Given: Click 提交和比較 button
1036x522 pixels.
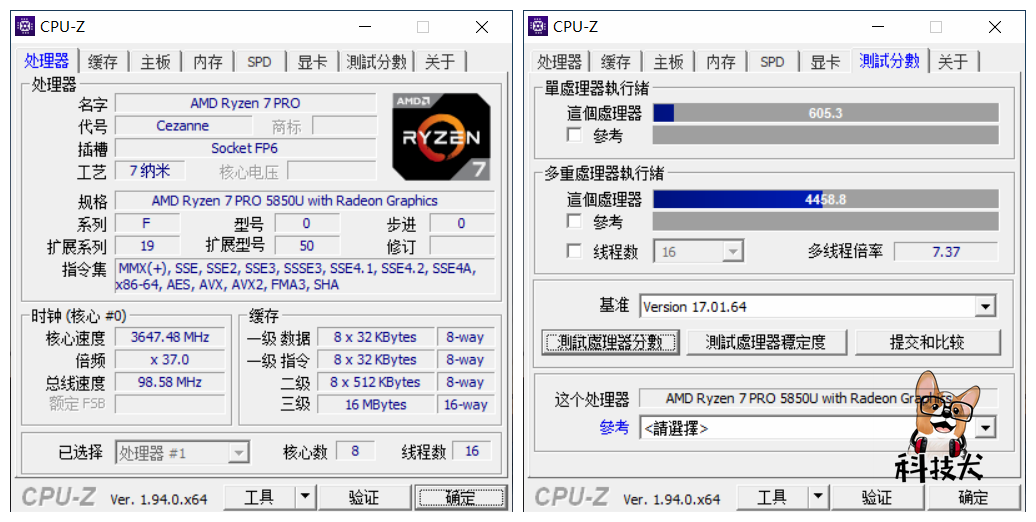Looking at the screenshot, I should click(927, 342).
